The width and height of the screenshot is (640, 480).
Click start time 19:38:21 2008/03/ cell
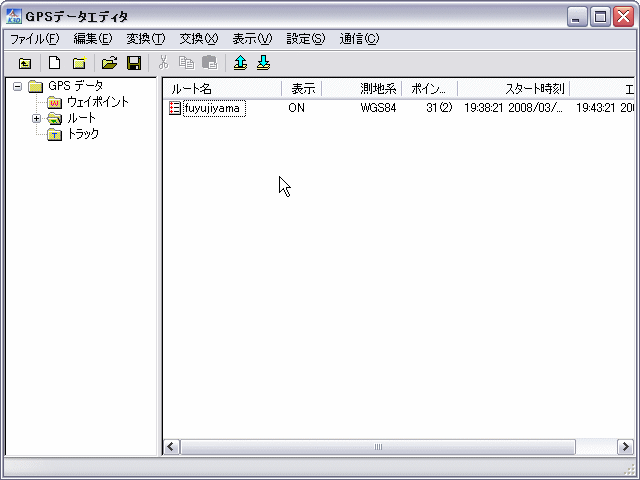[513, 108]
